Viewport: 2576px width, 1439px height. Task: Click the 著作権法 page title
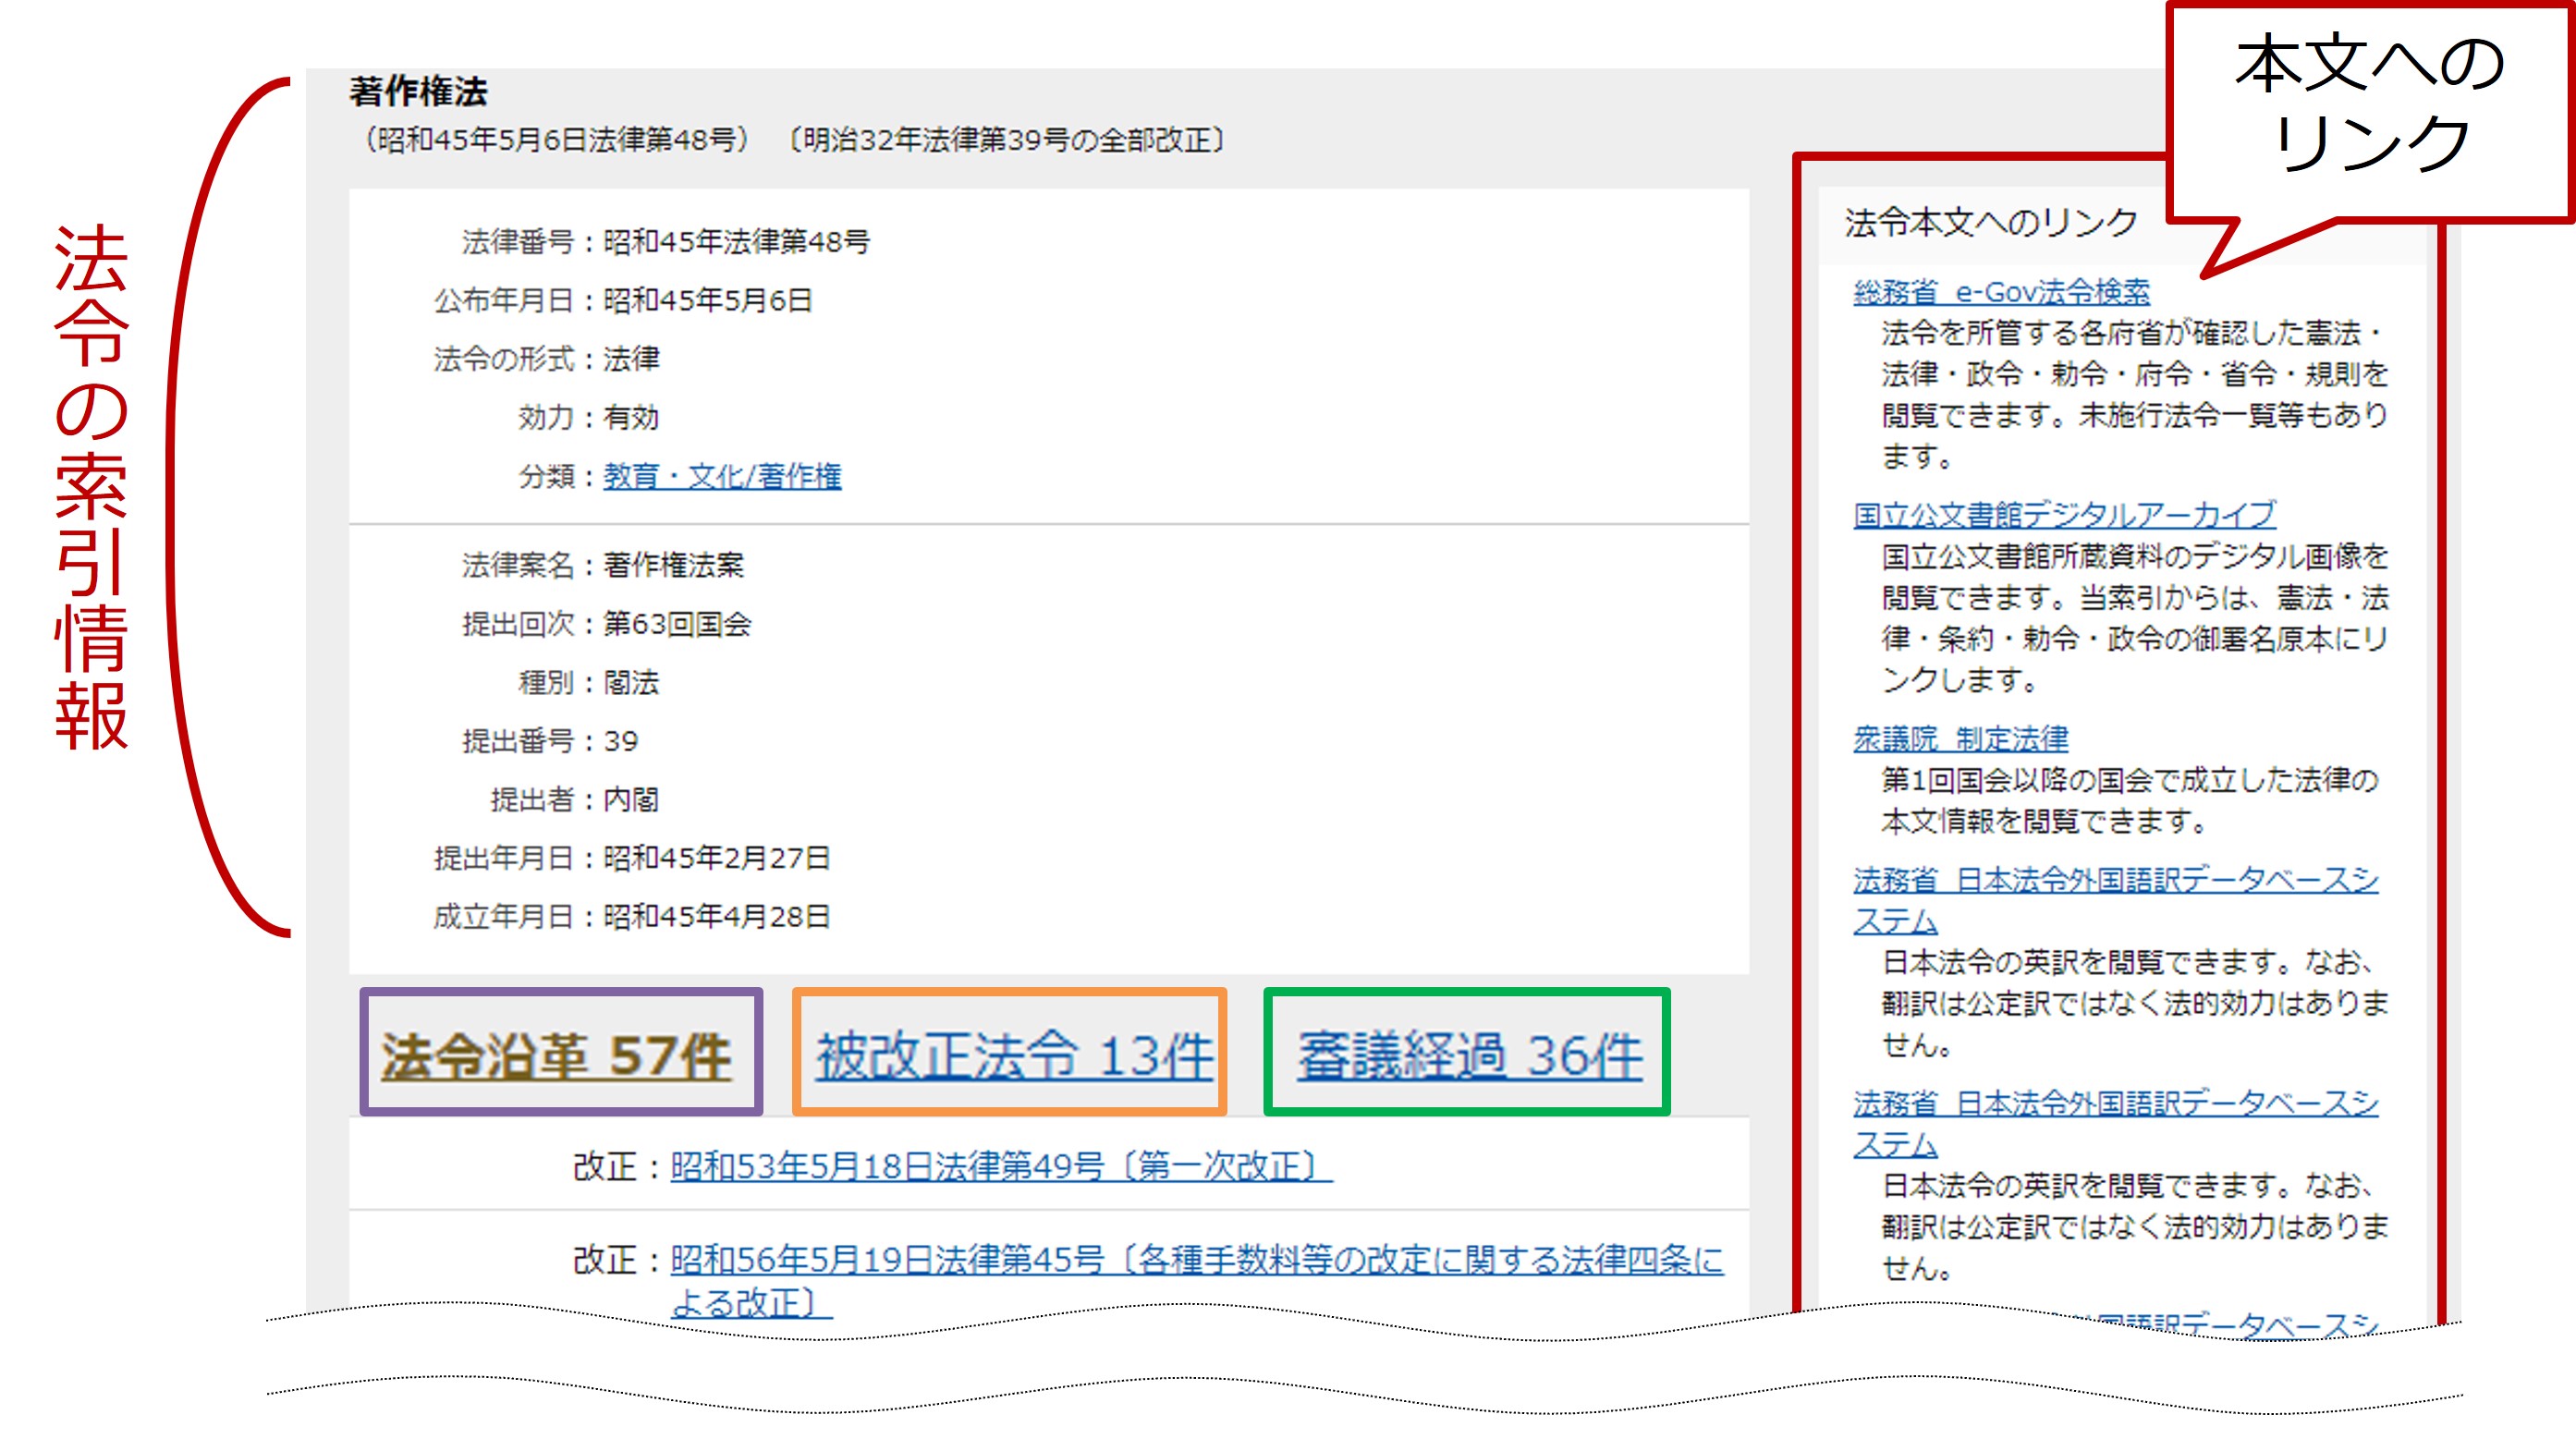tap(418, 92)
